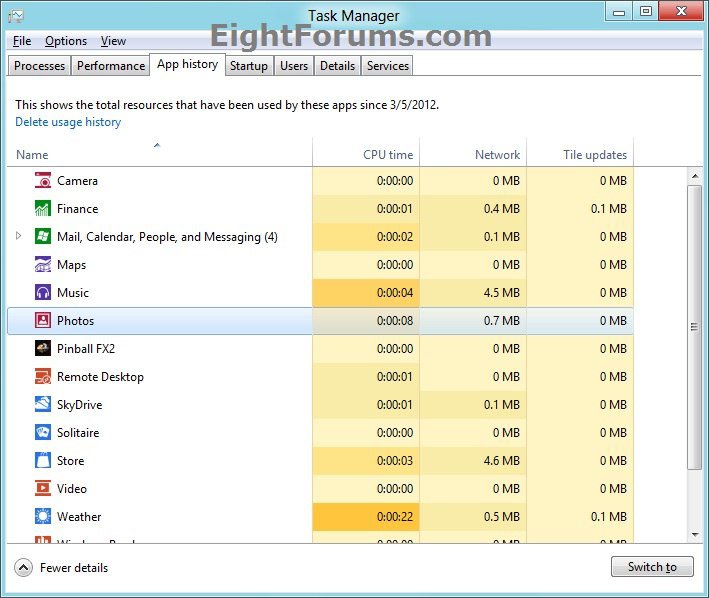709x598 pixels.
Task: Click the Store shopping bag icon
Action: pos(43,461)
